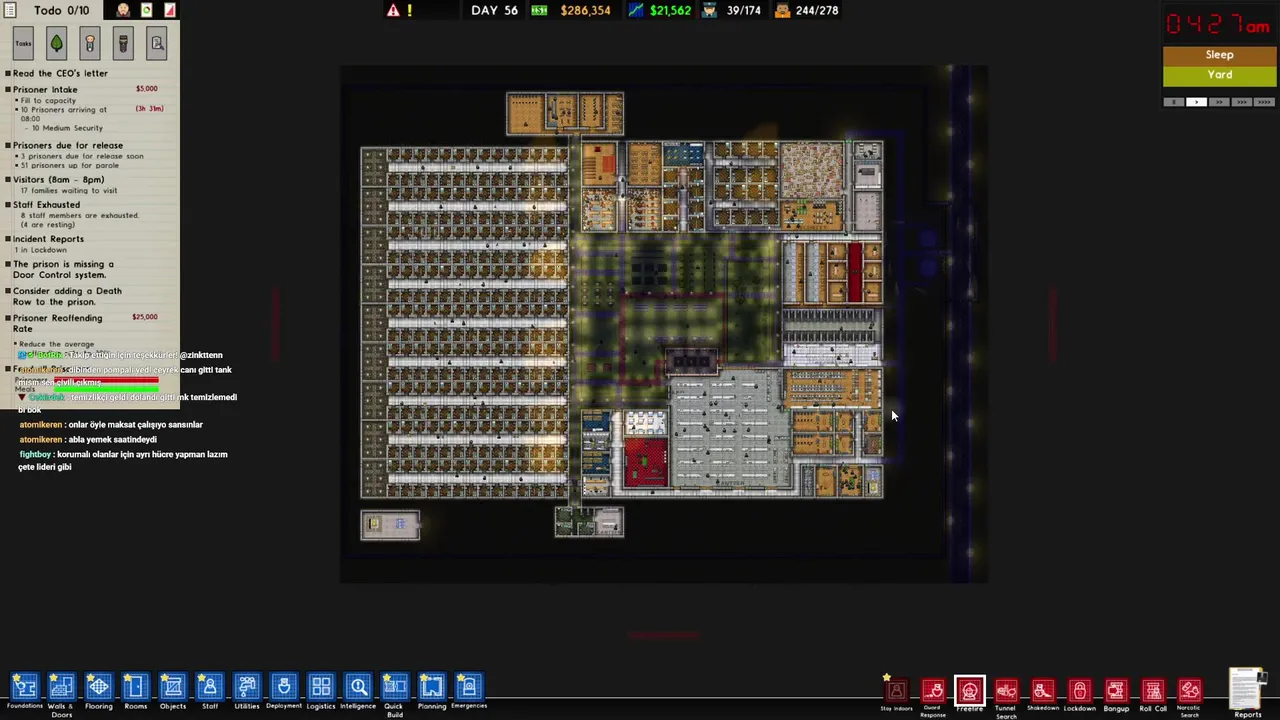Image resolution: width=1280 pixels, height=720 pixels.
Task: Select the prisoner figure tab in Todo
Action: point(89,43)
